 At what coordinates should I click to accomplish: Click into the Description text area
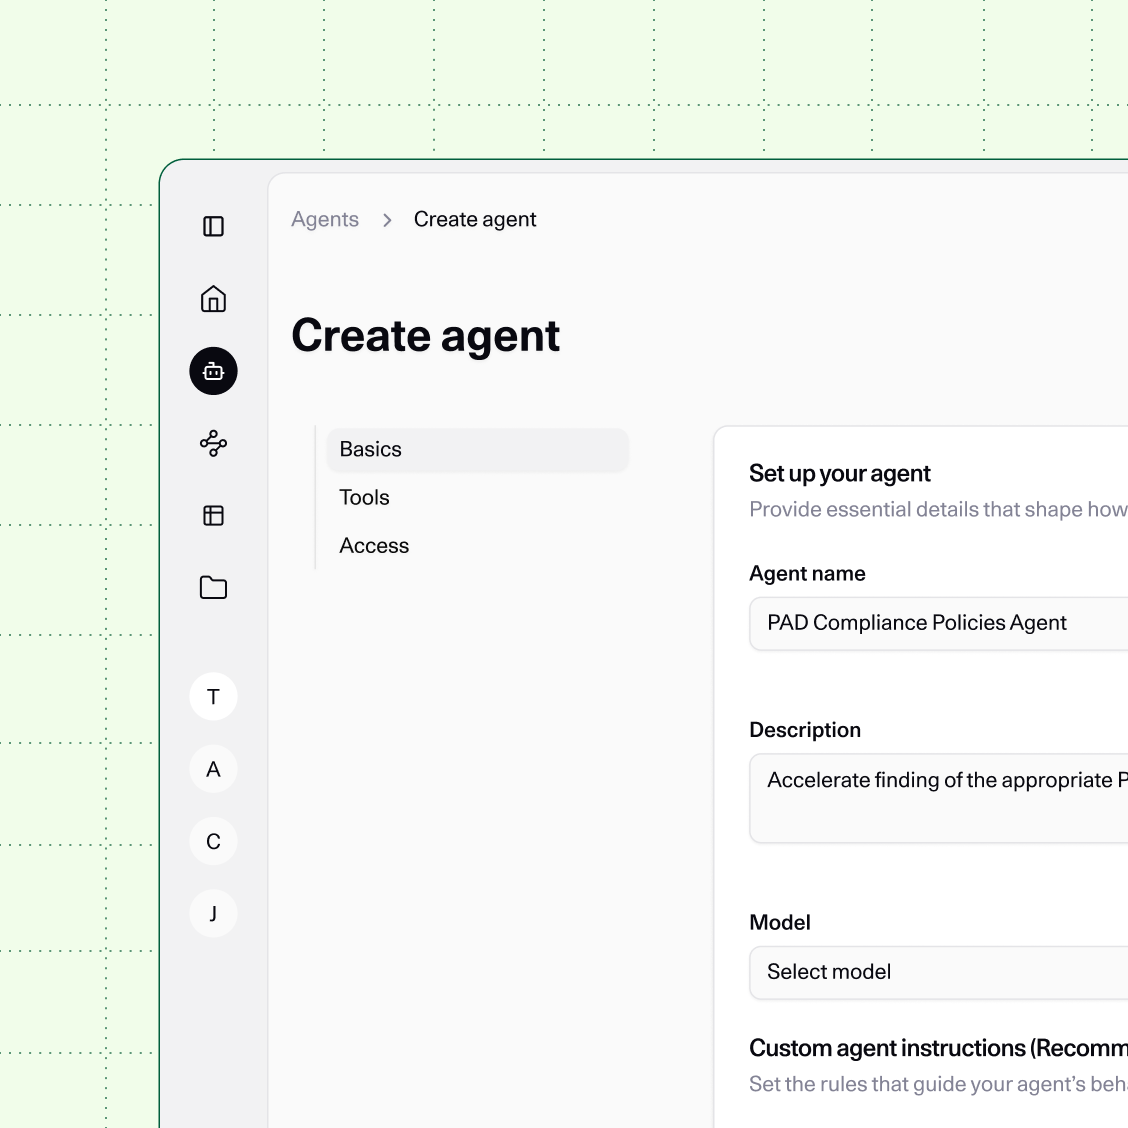click(938, 798)
